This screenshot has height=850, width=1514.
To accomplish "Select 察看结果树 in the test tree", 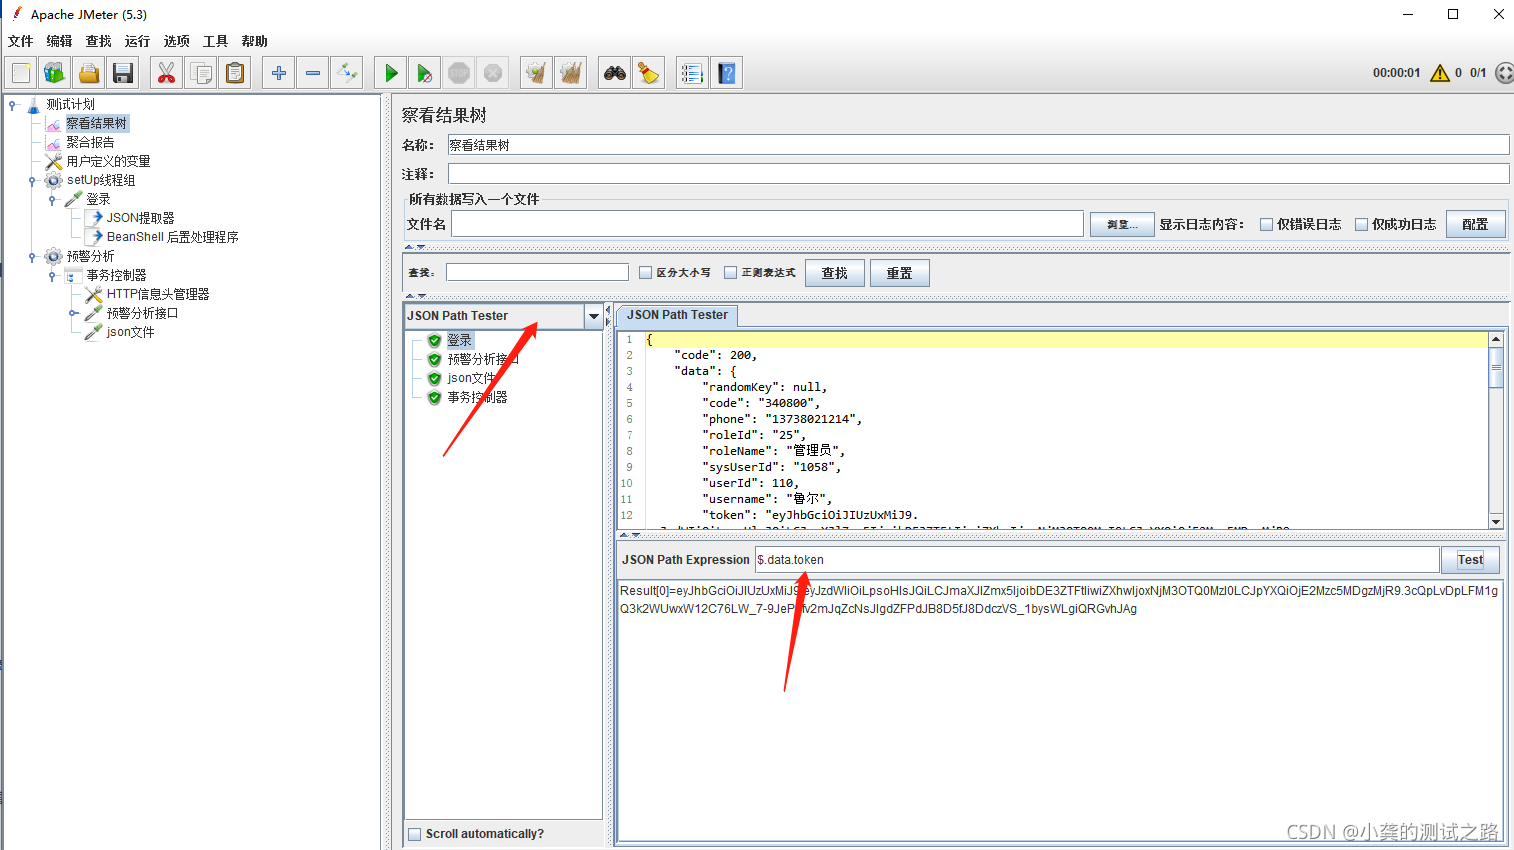I will [x=97, y=123].
